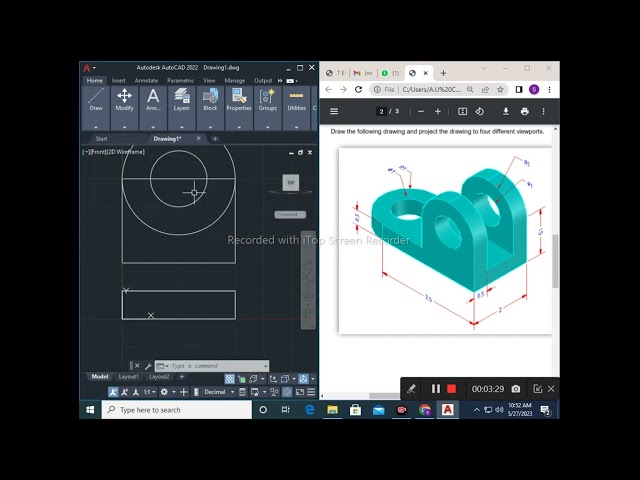Bookmark this page with the star icon
This screenshot has width=640, height=480.
(500, 89)
